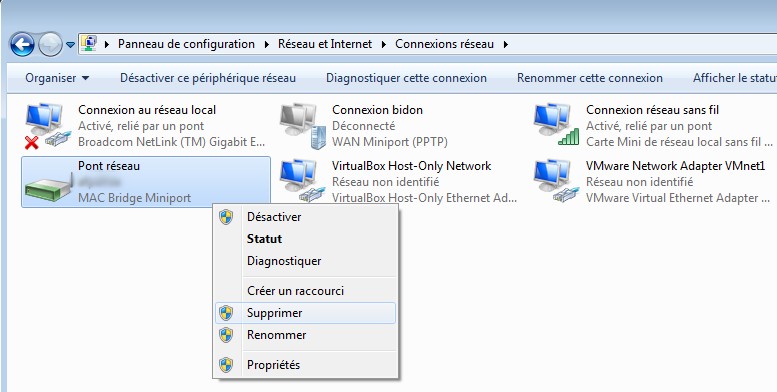
Task: Click WAN Miniport (PPTP) text
Action: (x=389, y=142)
